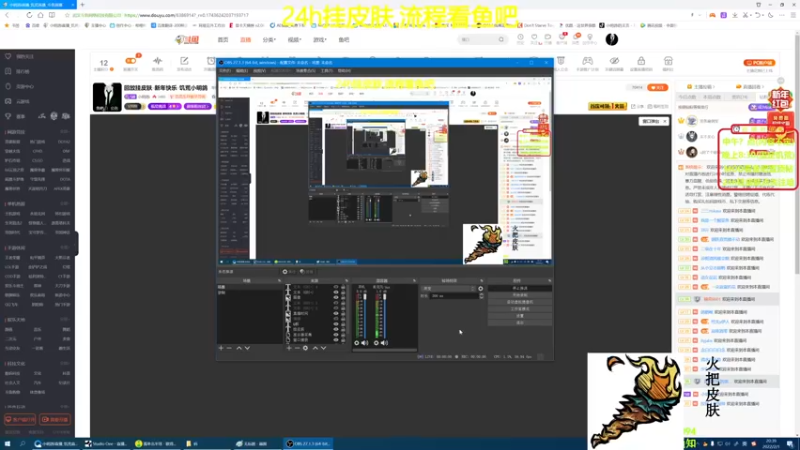Open settings gear of first mixer channel
The width and height of the screenshot is (800, 450).
(357, 343)
